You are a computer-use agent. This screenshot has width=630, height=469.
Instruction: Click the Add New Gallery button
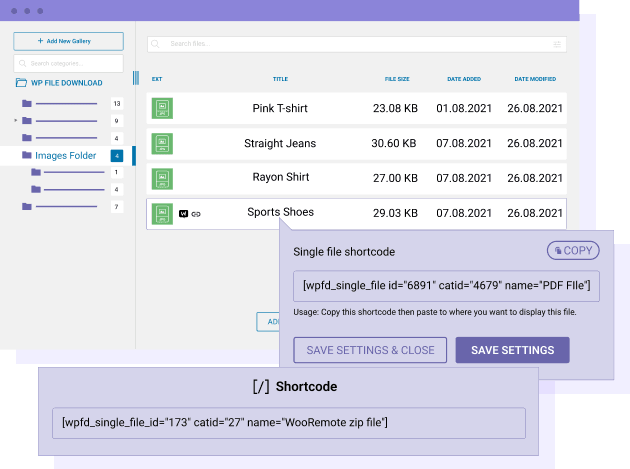pyautogui.click(x=68, y=41)
